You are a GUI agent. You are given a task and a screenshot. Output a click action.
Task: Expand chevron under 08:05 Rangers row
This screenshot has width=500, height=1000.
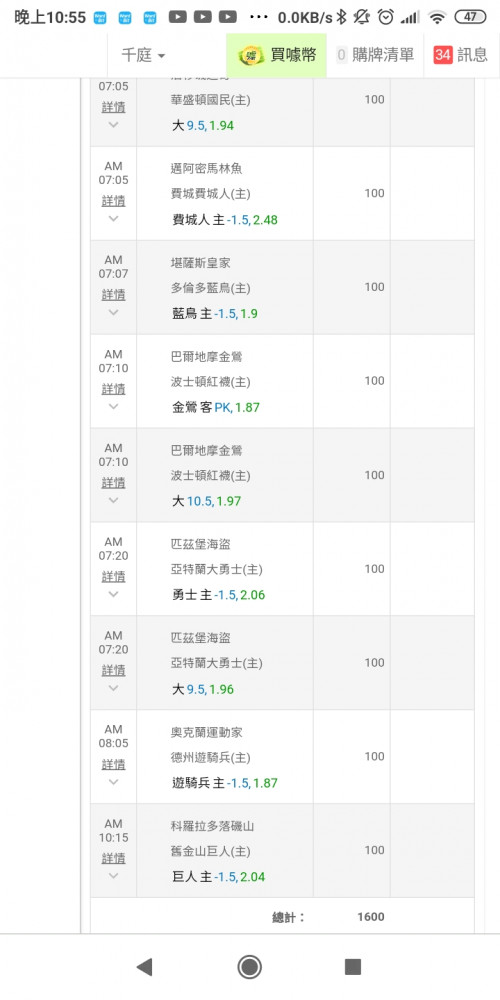(x=114, y=782)
